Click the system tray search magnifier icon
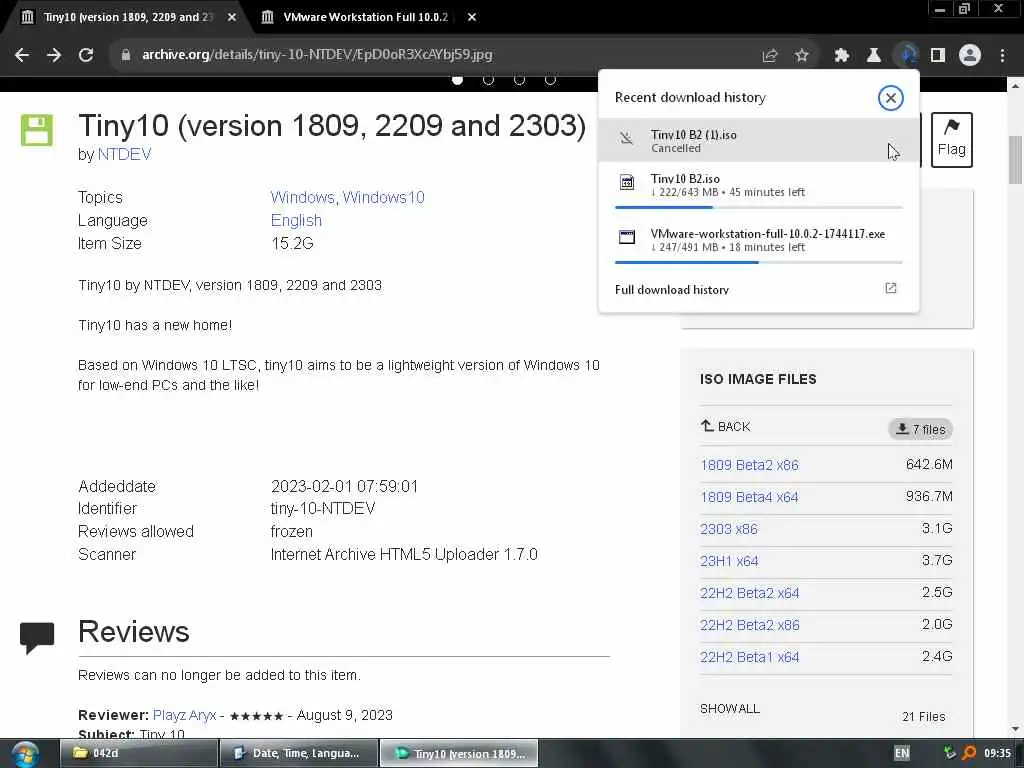Viewport: 1024px width, 768px height. coord(968,753)
